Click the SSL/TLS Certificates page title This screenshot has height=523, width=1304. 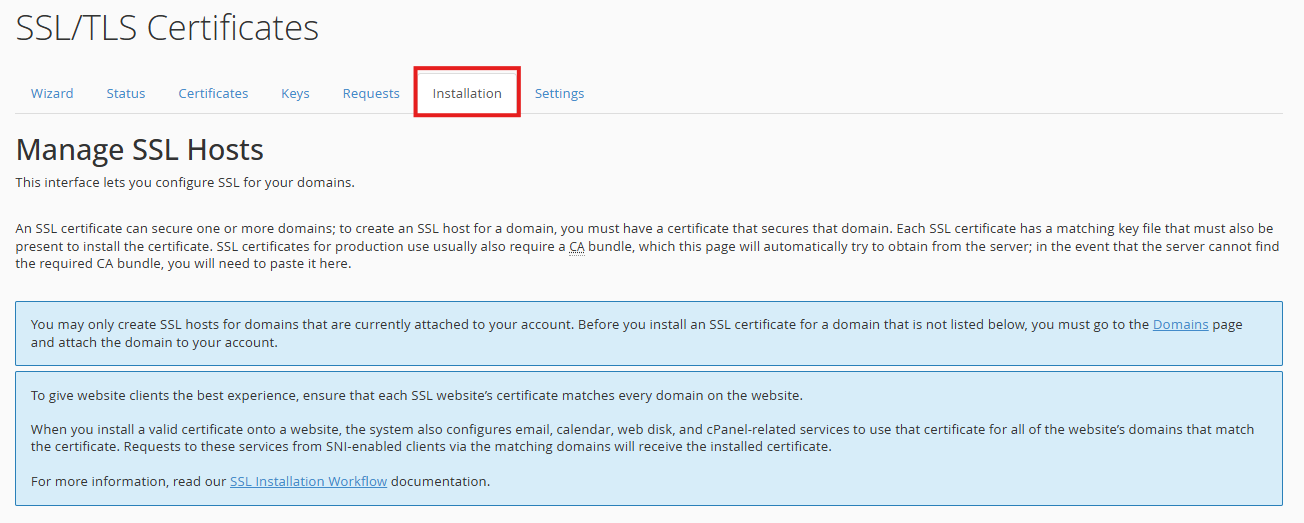tap(167, 28)
